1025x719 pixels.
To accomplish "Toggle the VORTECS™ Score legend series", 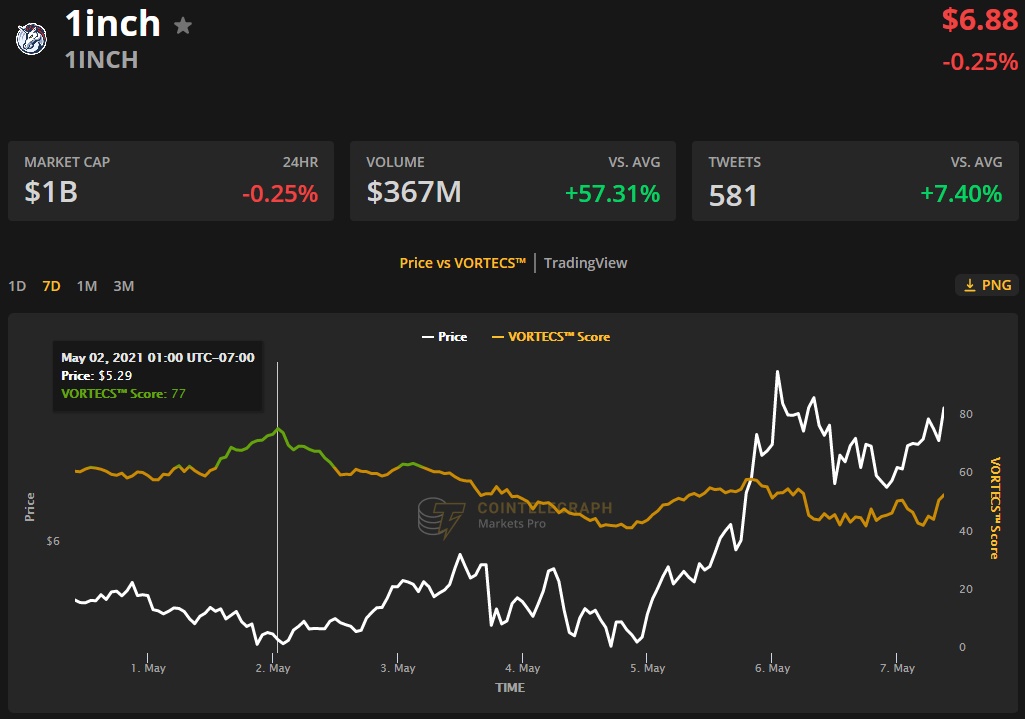I will [551, 337].
